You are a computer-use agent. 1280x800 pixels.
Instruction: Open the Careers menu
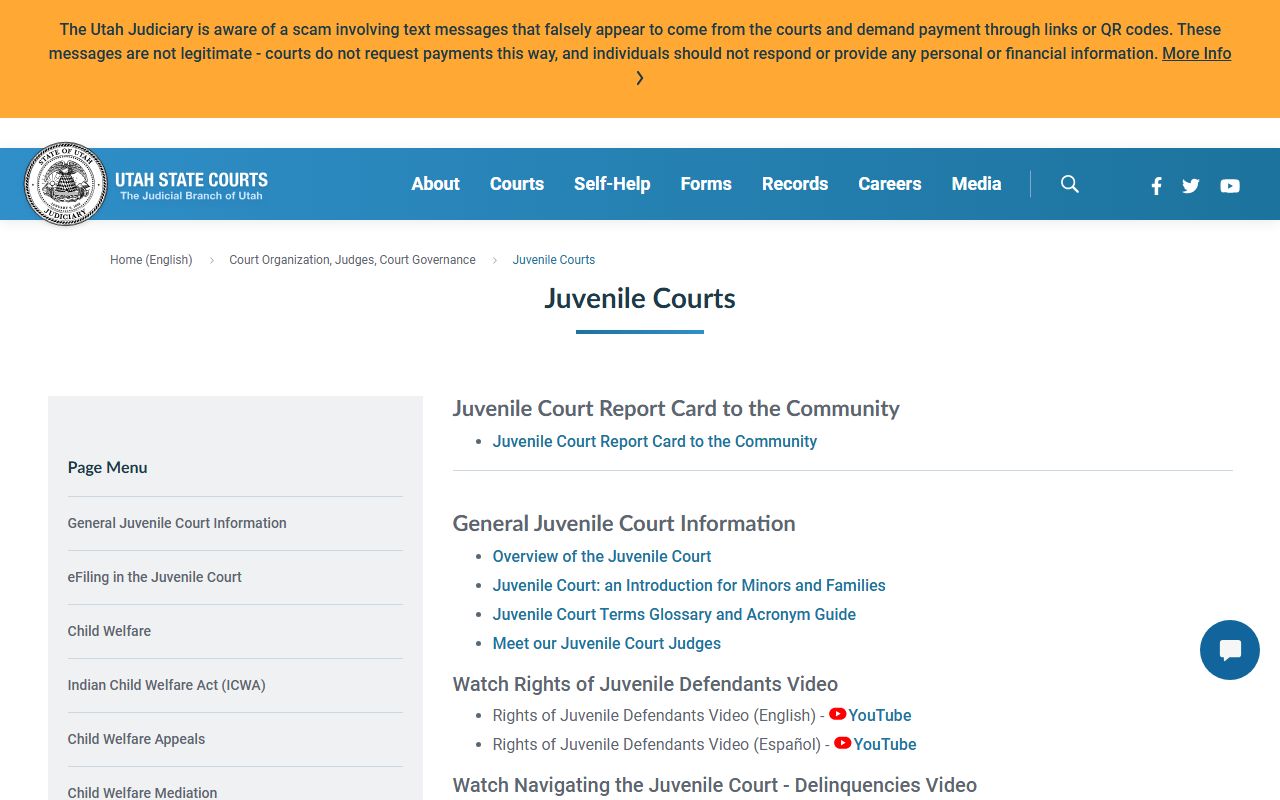click(x=890, y=184)
